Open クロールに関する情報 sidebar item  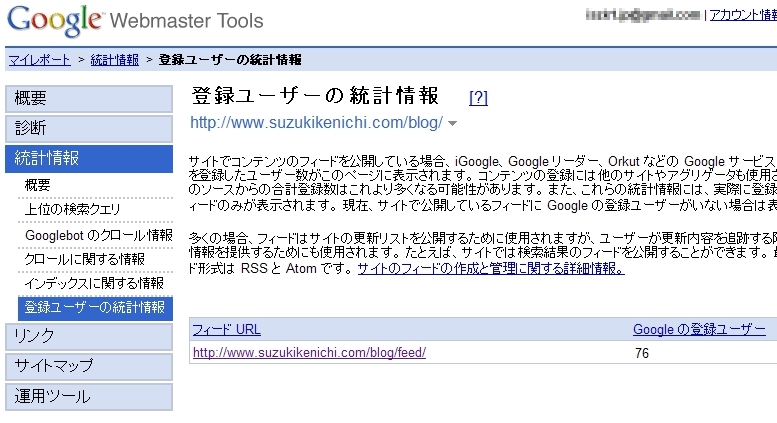85,259
